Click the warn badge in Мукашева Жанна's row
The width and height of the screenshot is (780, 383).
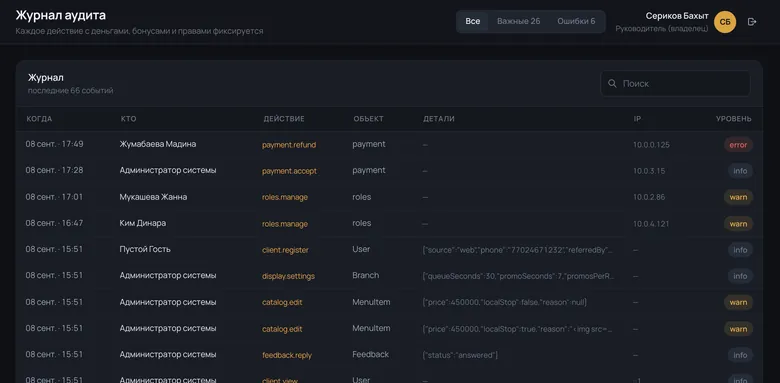coord(738,197)
